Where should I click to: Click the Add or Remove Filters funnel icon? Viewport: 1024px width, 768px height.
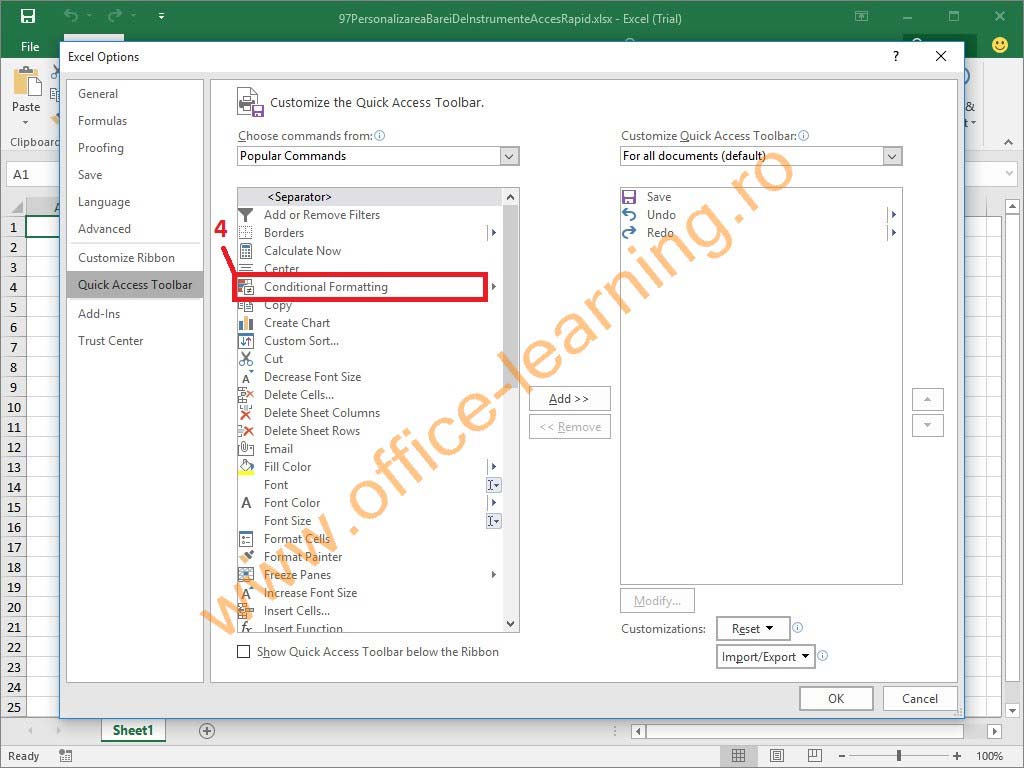[246, 215]
